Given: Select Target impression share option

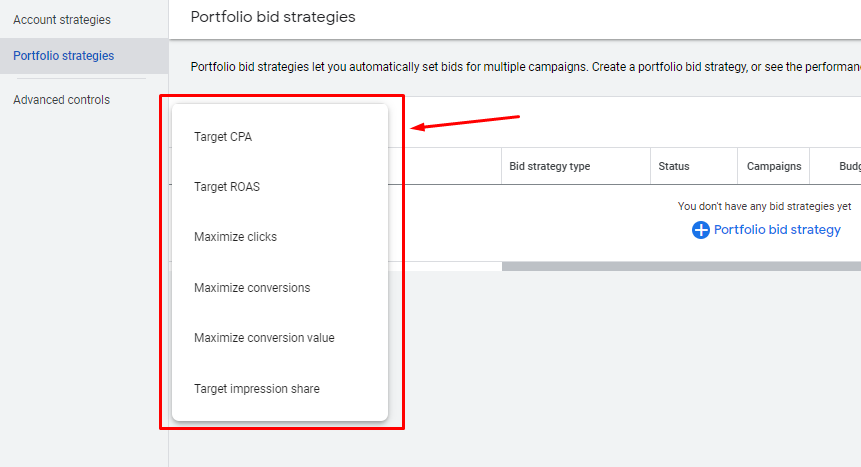Looking at the screenshot, I should (x=257, y=388).
